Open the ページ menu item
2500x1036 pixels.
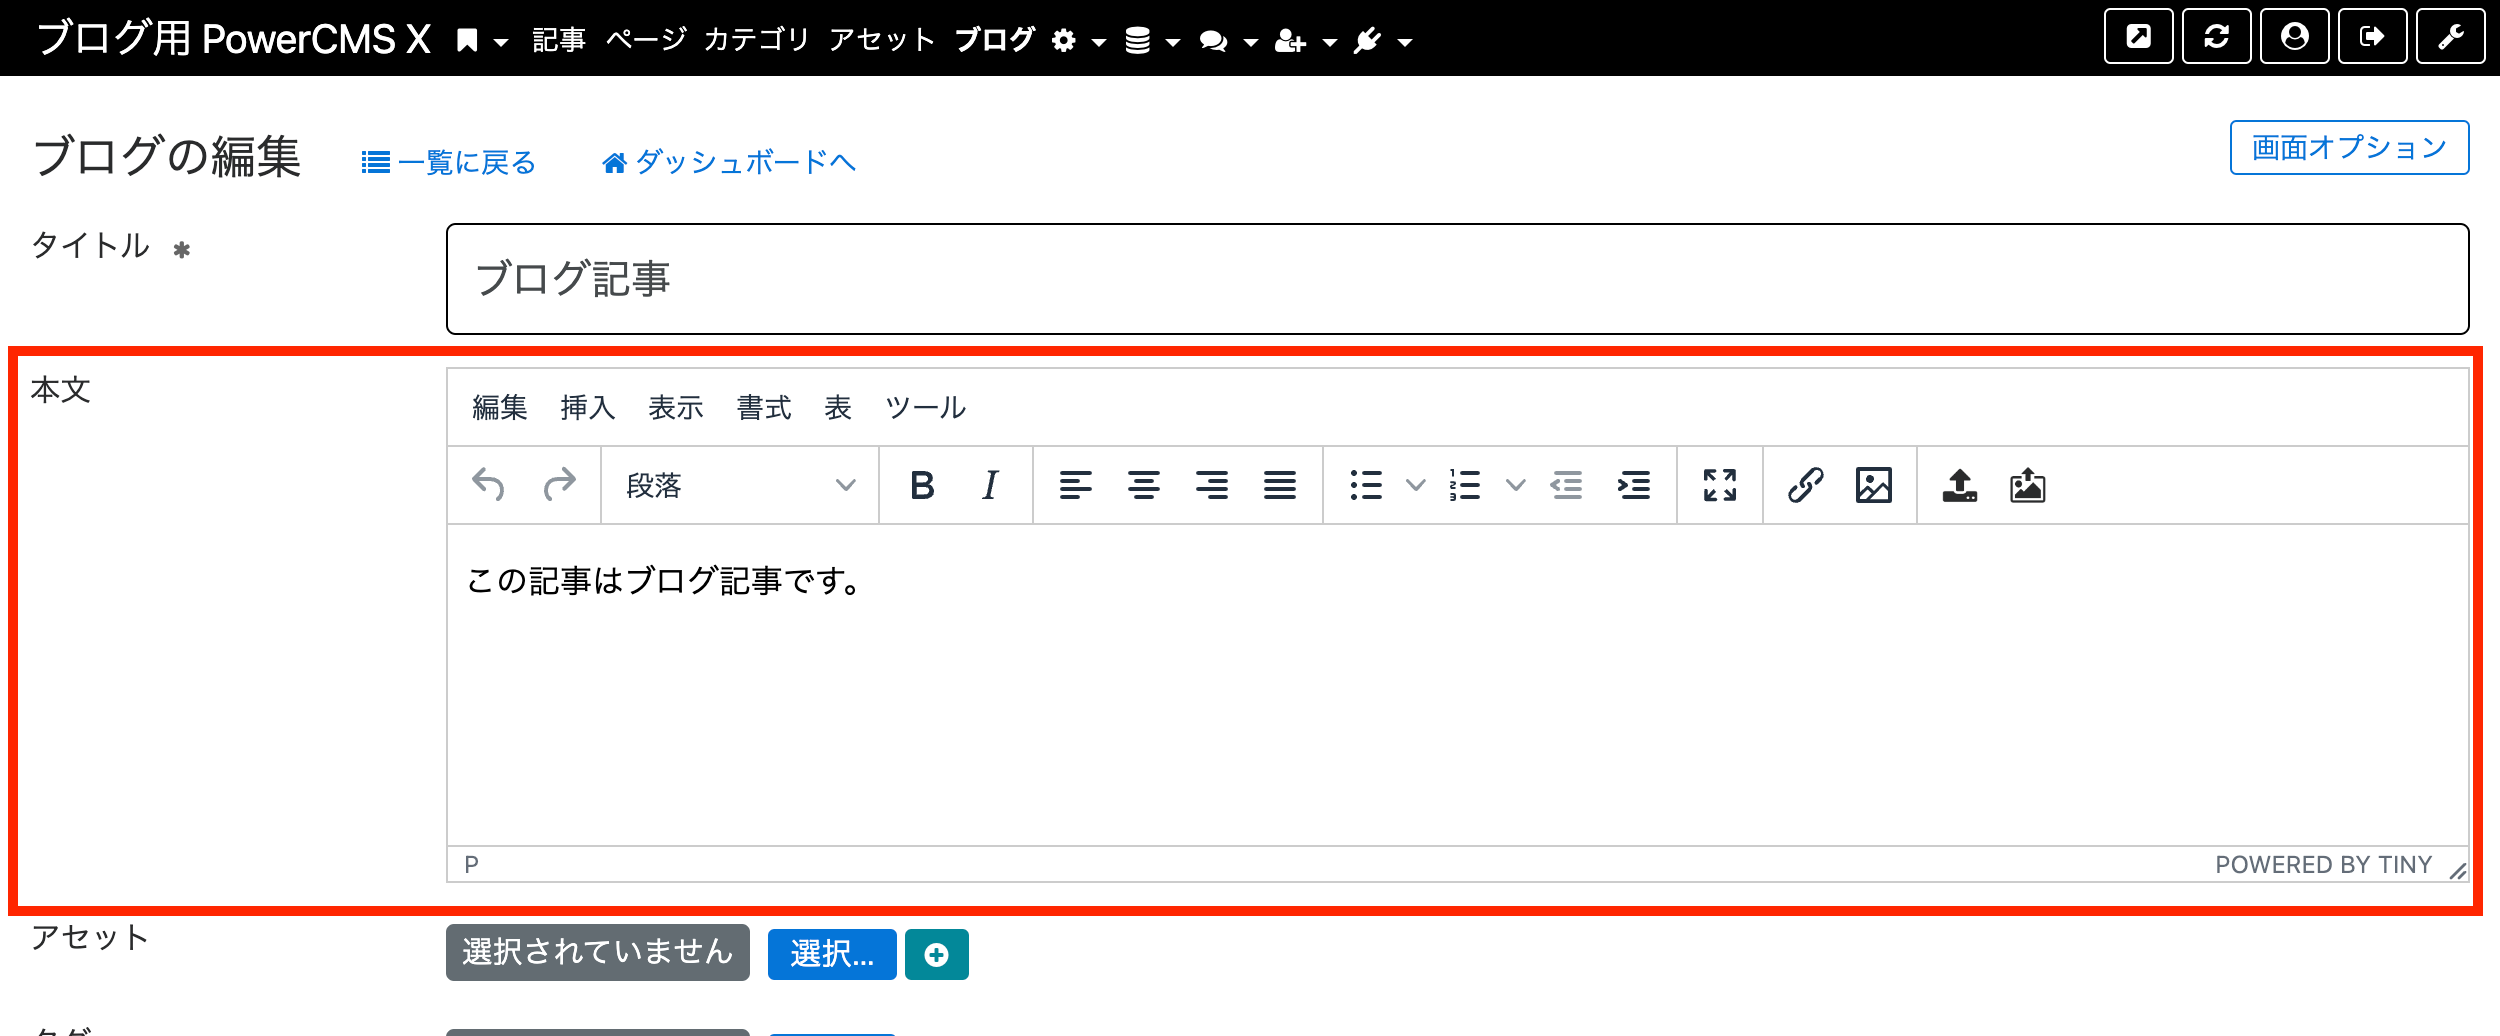click(x=646, y=40)
